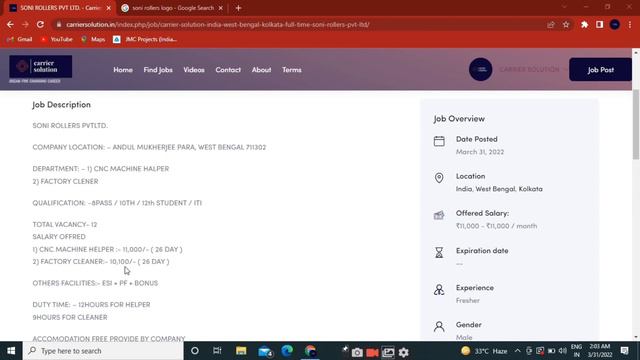
Task: Open Mail app on taskbar
Action: [x=265, y=351]
